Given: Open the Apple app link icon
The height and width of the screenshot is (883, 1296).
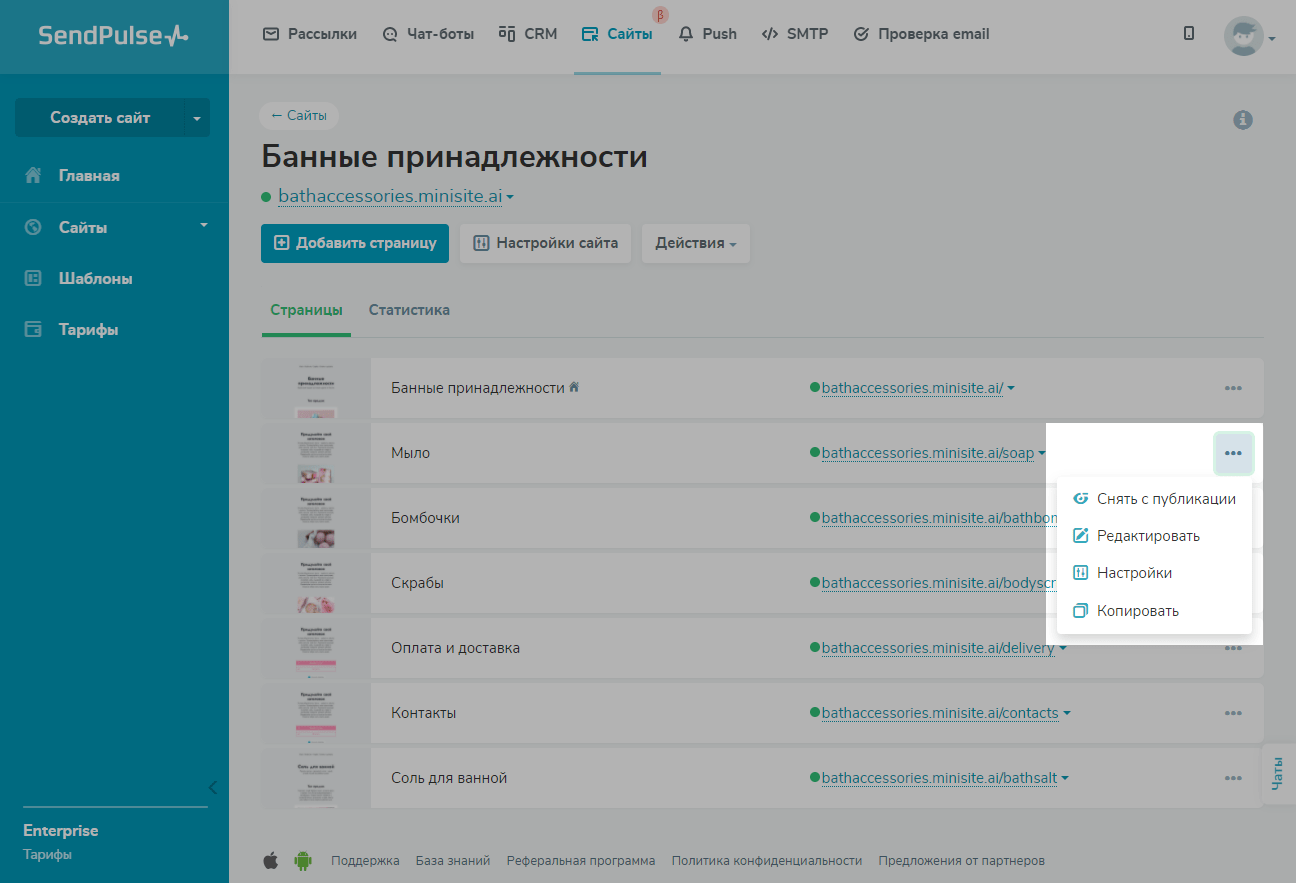Looking at the screenshot, I should pos(271,860).
